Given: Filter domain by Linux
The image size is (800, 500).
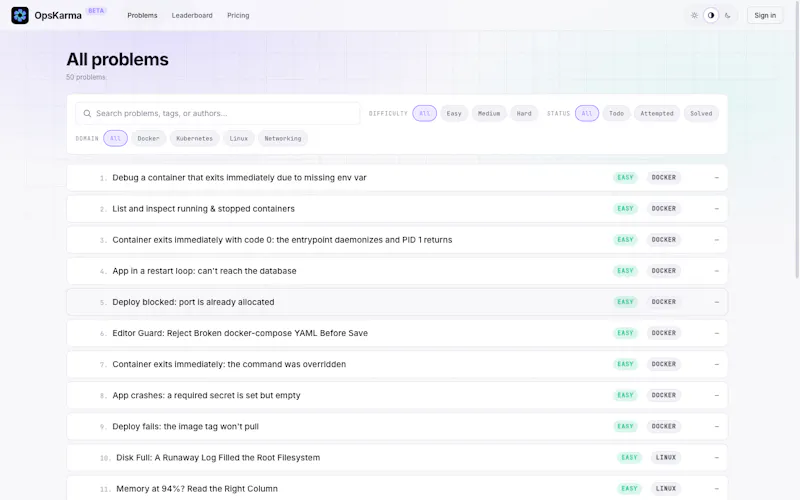Looking at the screenshot, I should click(x=238, y=138).
